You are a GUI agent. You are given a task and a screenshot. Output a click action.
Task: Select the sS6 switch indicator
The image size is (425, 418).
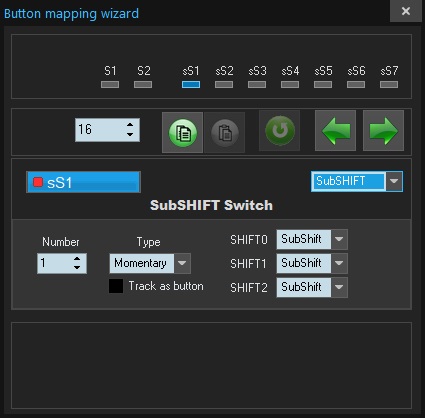point(356,85)
